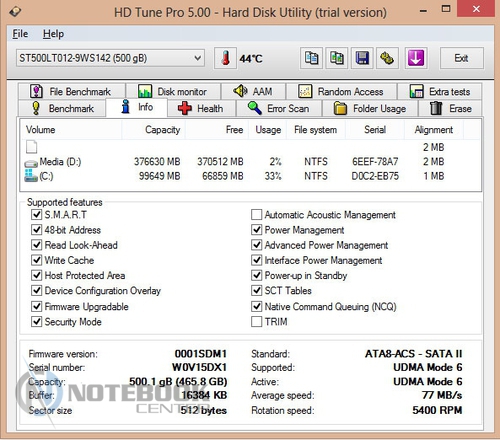
Task: Click the blank unnamed volume icon
Action: click(x=32, y=147)
